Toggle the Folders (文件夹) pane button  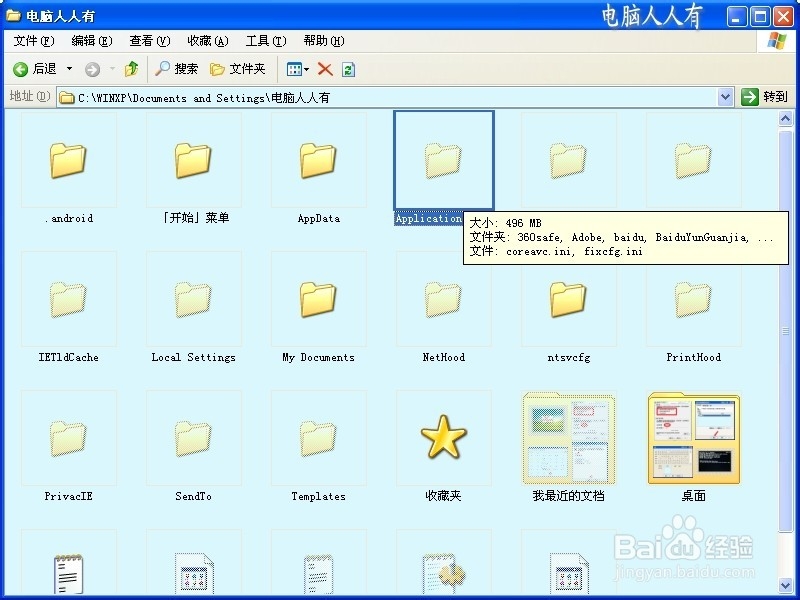pyautogui.click(x=238, y=68)
